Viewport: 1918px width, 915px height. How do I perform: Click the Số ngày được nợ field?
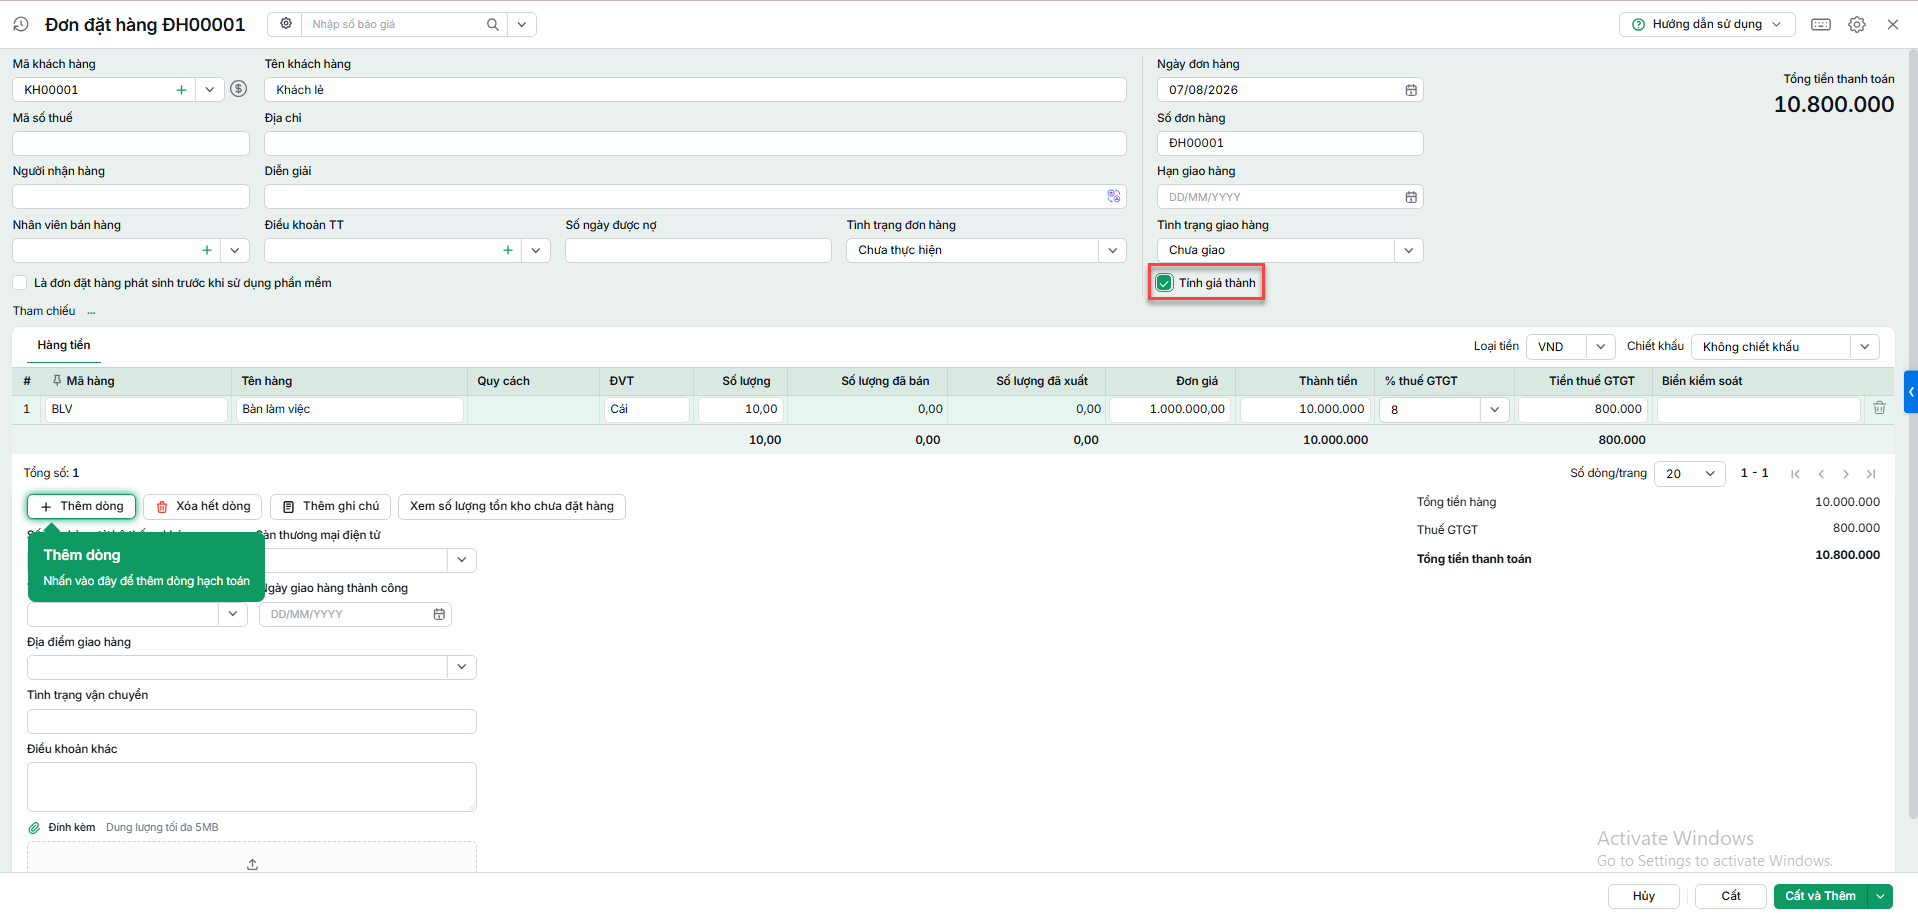[698, 250]
